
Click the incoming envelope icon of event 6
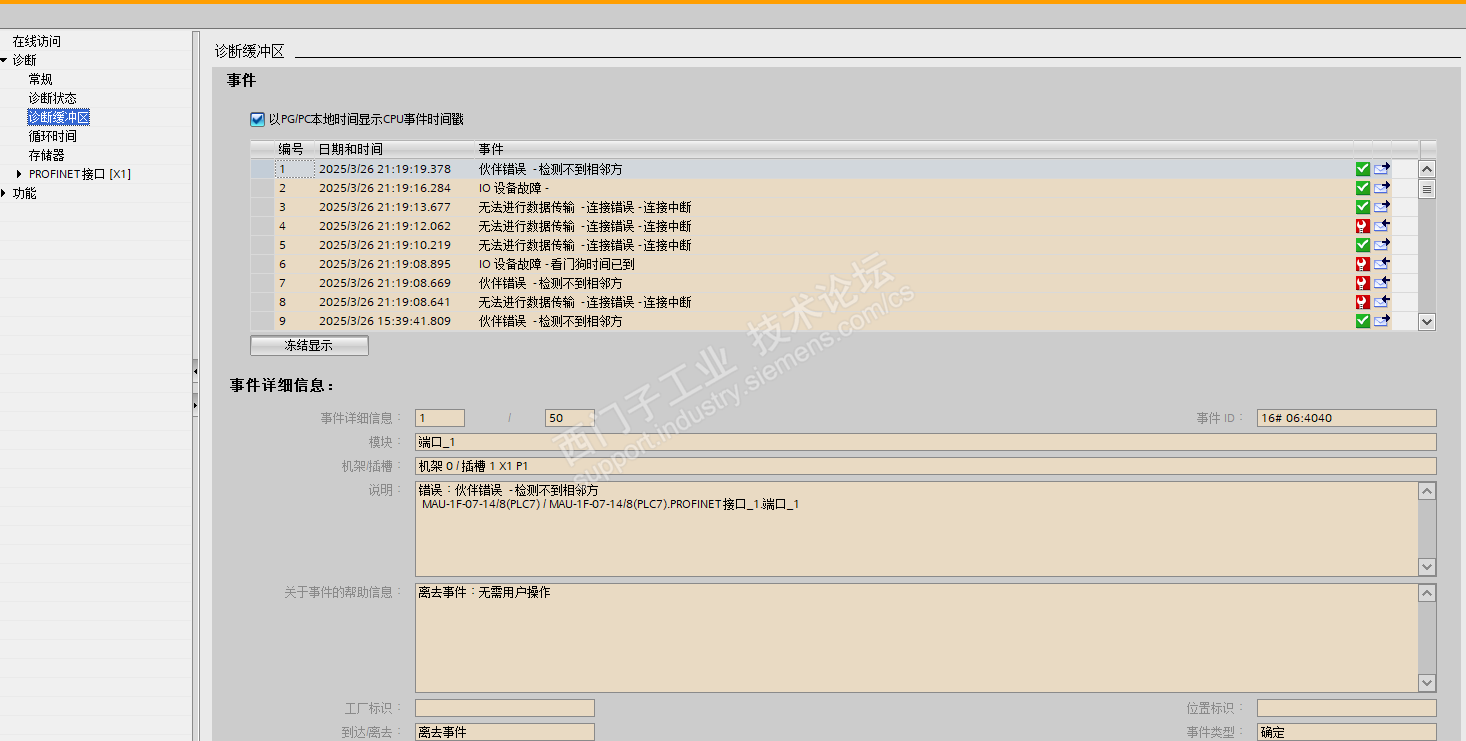[1382, 264]
